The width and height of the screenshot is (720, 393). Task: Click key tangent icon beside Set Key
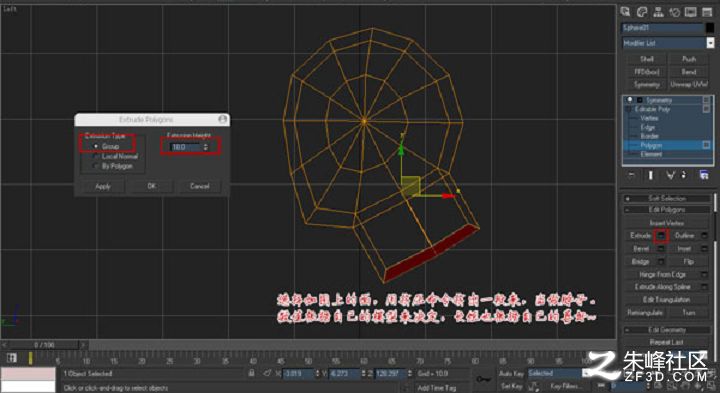click(534, 386)
